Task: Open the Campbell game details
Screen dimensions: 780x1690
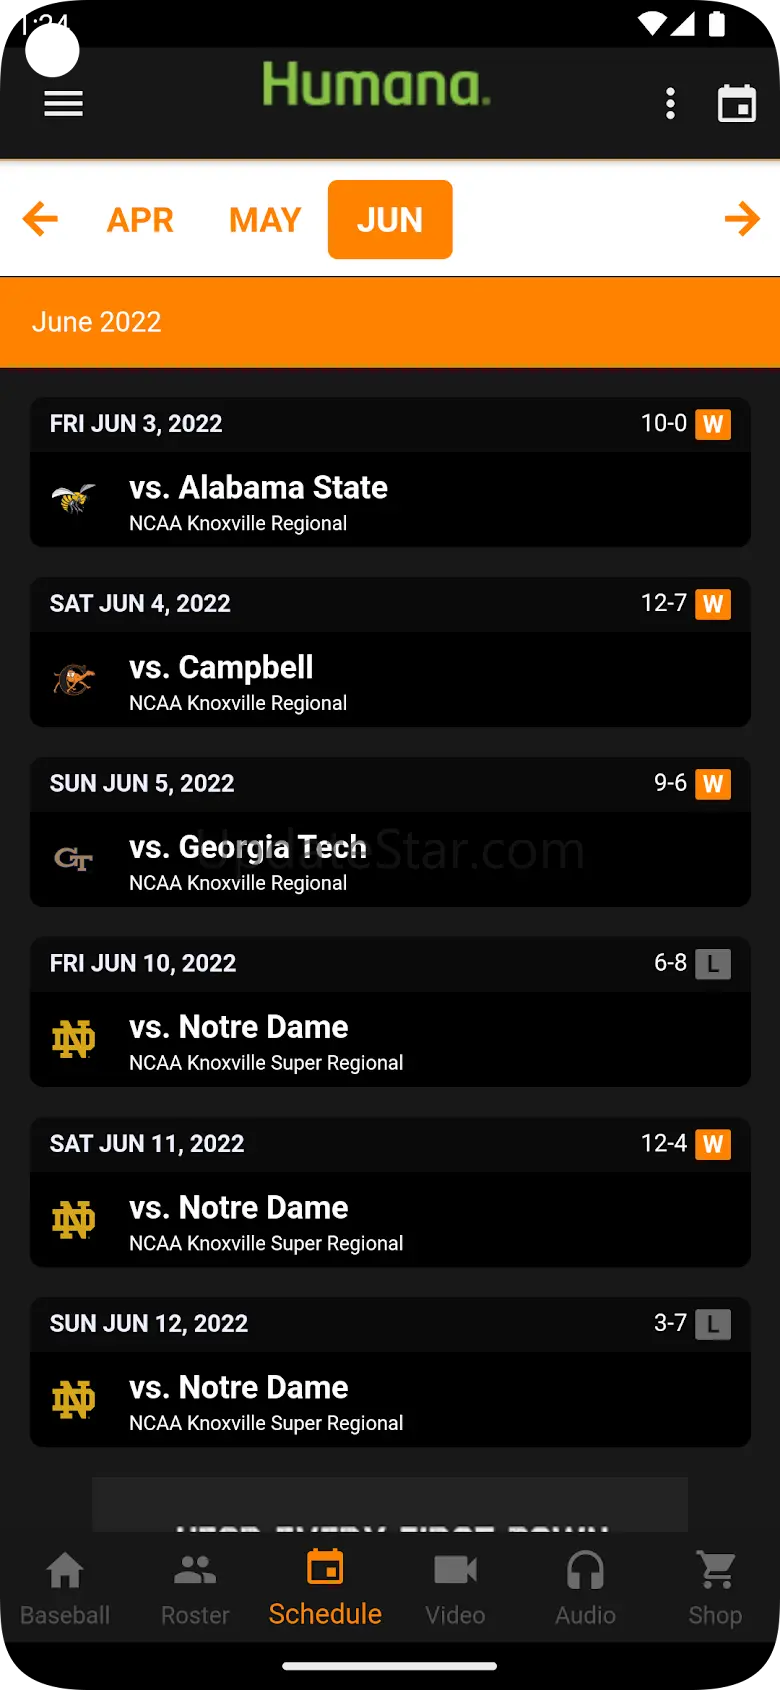Action: tap(390, 679)
